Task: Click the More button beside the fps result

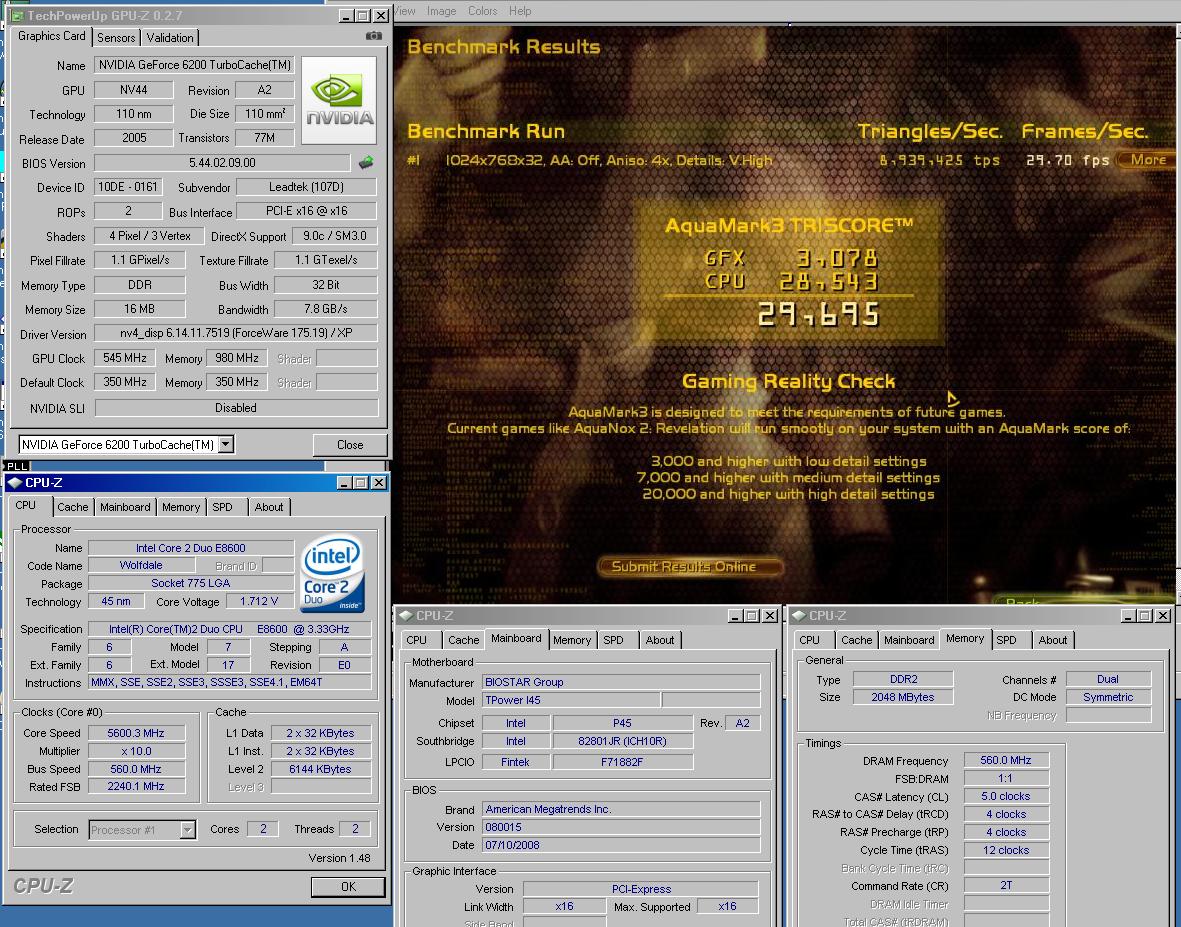Action: click(x=1147, y=160)
